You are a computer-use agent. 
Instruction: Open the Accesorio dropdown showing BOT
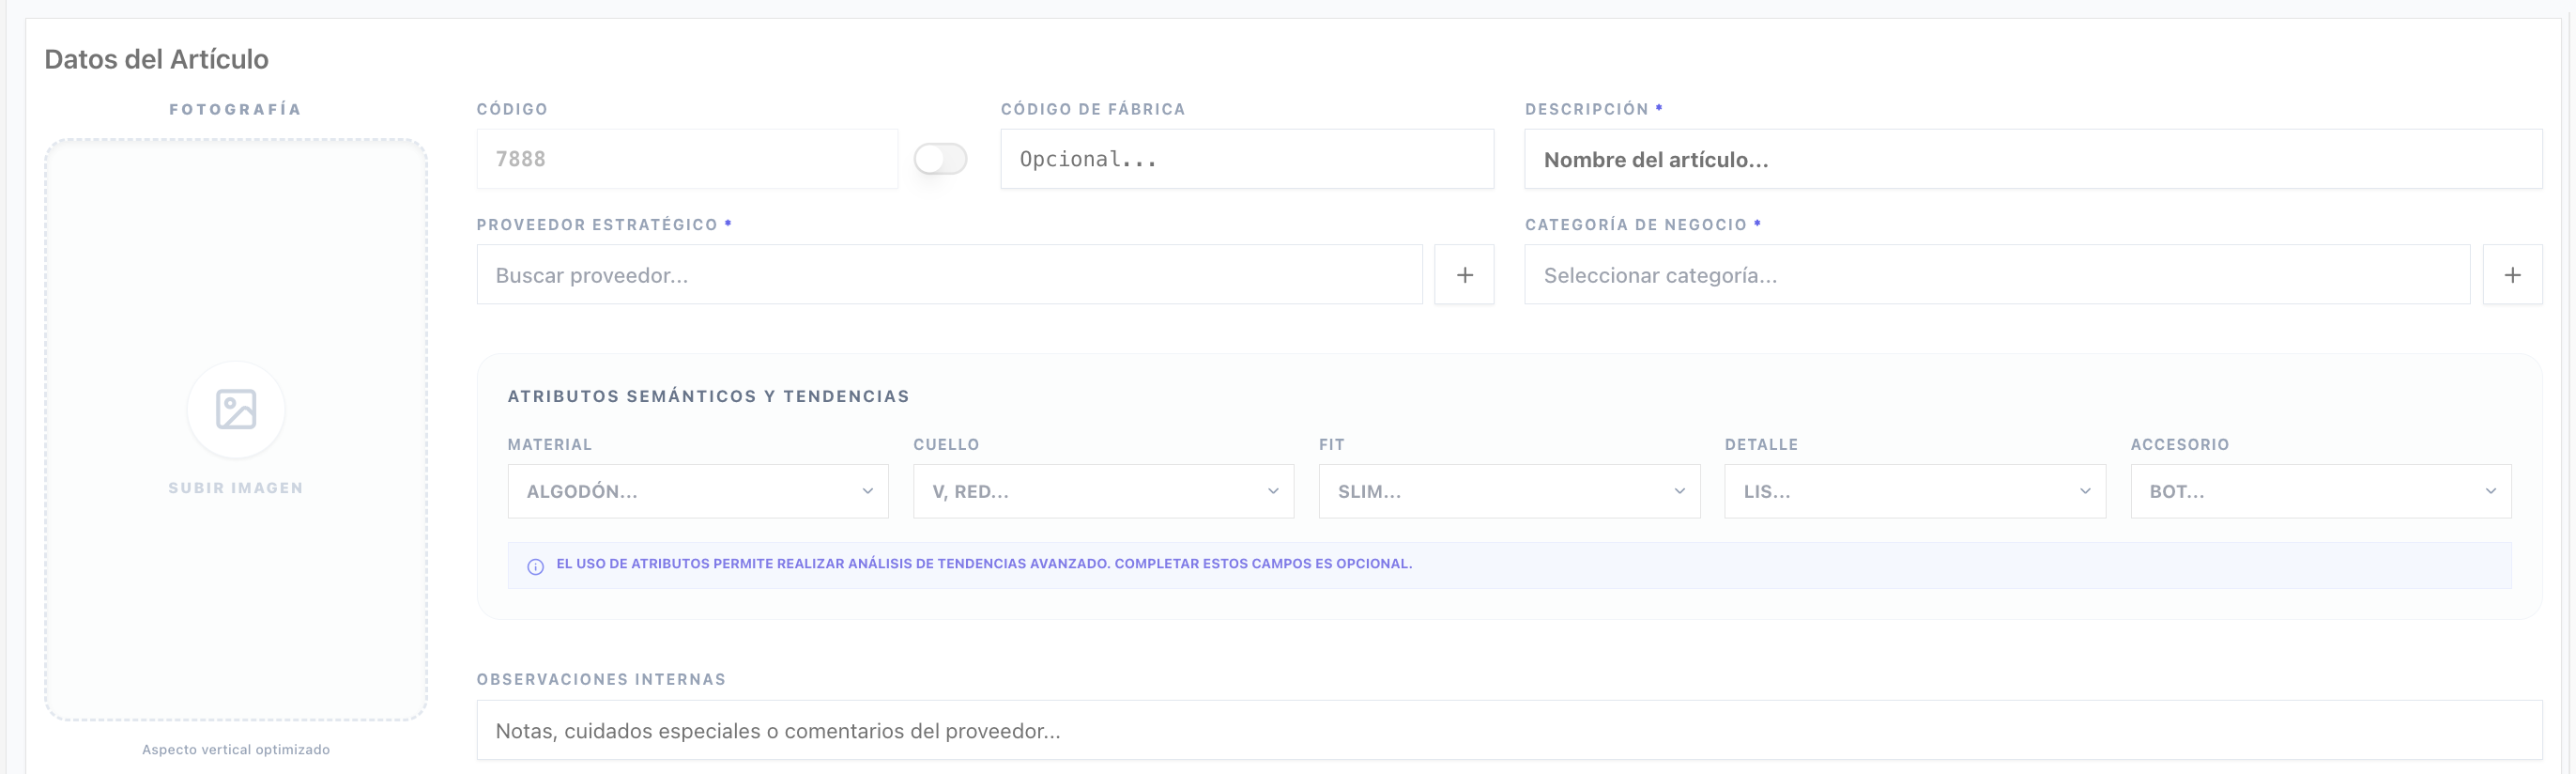(2320, 491)
